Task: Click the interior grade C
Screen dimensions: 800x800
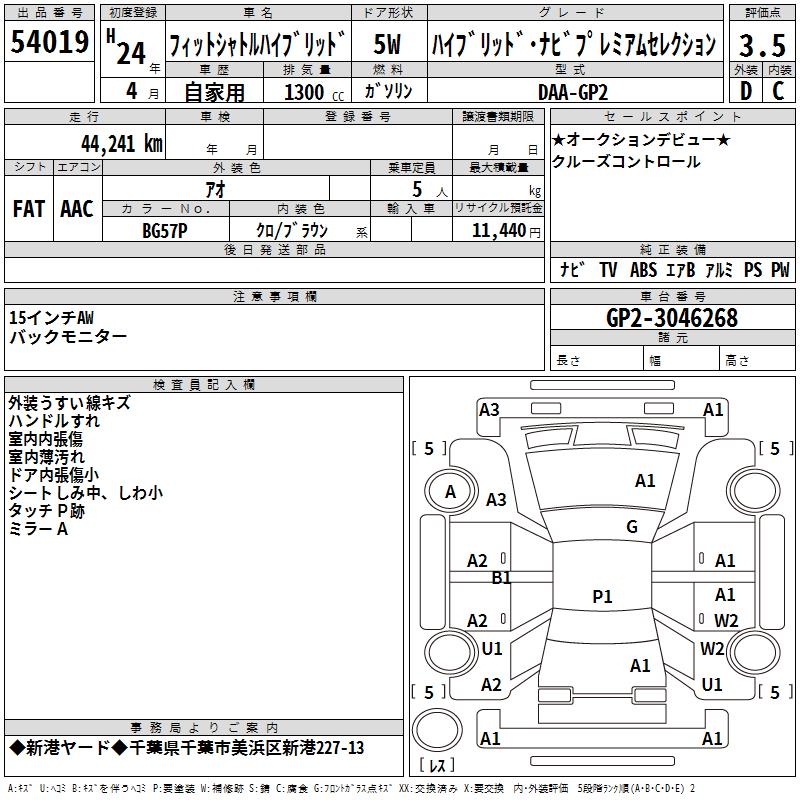Action: [777, 91]
